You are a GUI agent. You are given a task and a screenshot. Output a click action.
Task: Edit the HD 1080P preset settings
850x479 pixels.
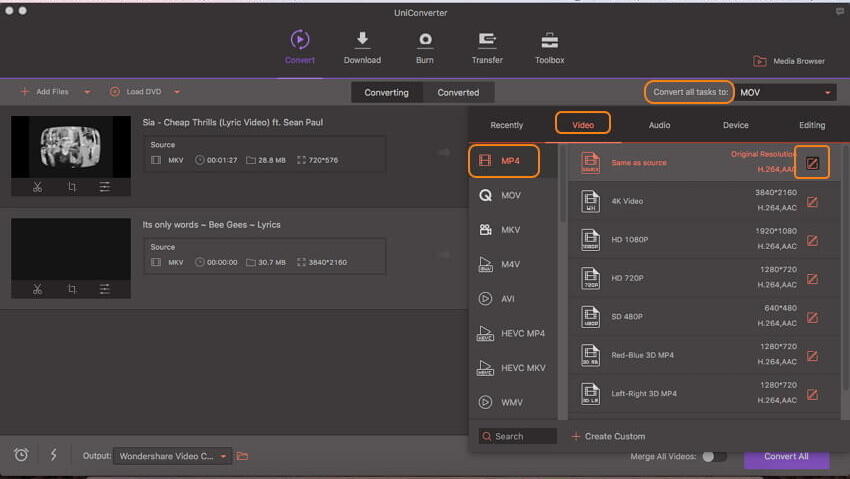click(812, 241)
